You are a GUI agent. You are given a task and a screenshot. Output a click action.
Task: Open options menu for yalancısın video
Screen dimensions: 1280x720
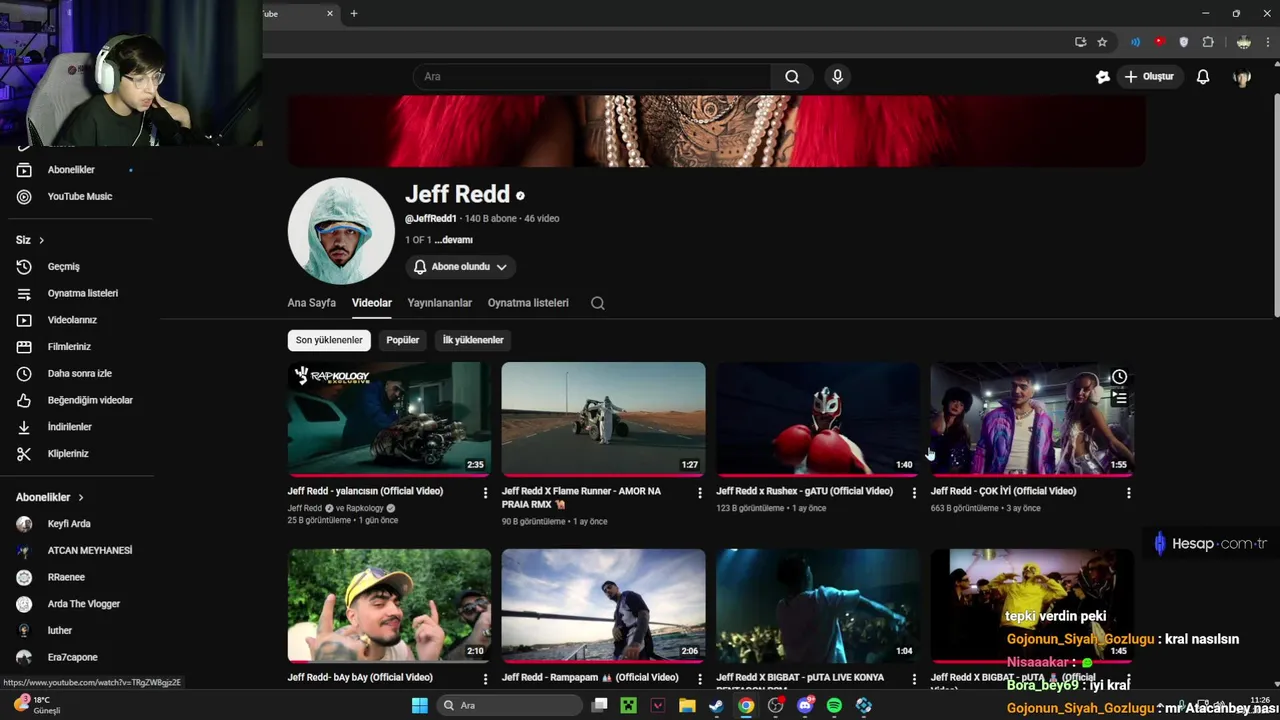pyautogui.click(x=486, y=493)
